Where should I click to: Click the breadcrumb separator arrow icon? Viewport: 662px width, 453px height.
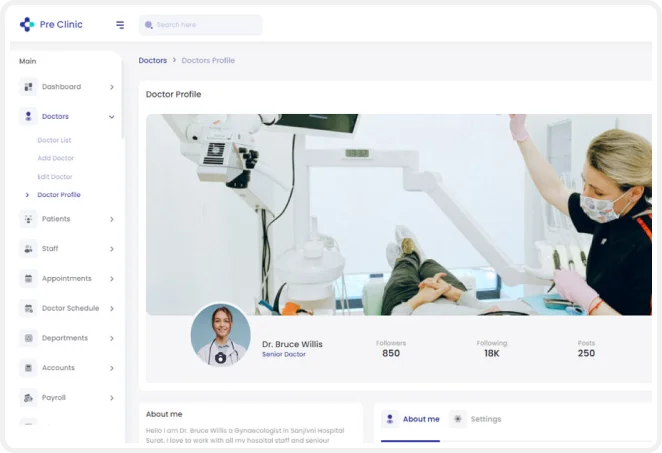click(x=174, y=60)
